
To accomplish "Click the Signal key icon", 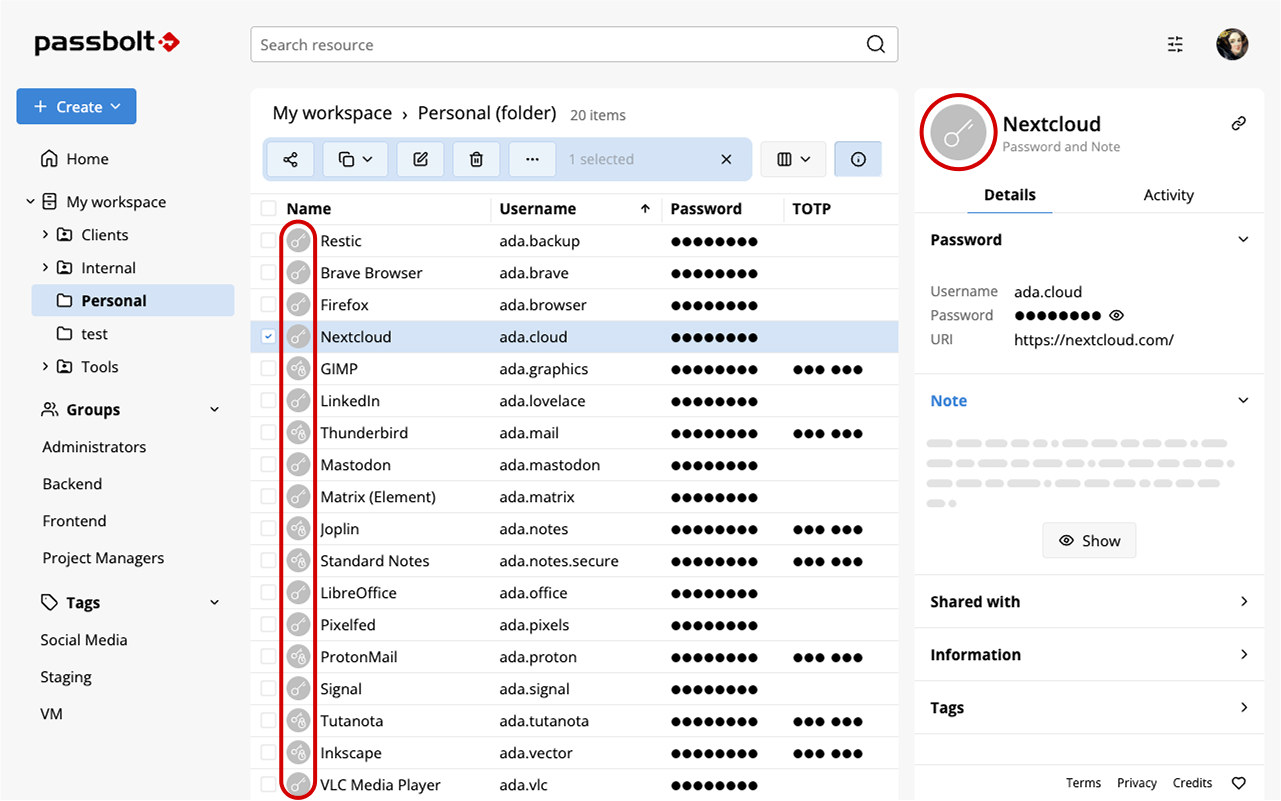I will (x=298, y=689).
